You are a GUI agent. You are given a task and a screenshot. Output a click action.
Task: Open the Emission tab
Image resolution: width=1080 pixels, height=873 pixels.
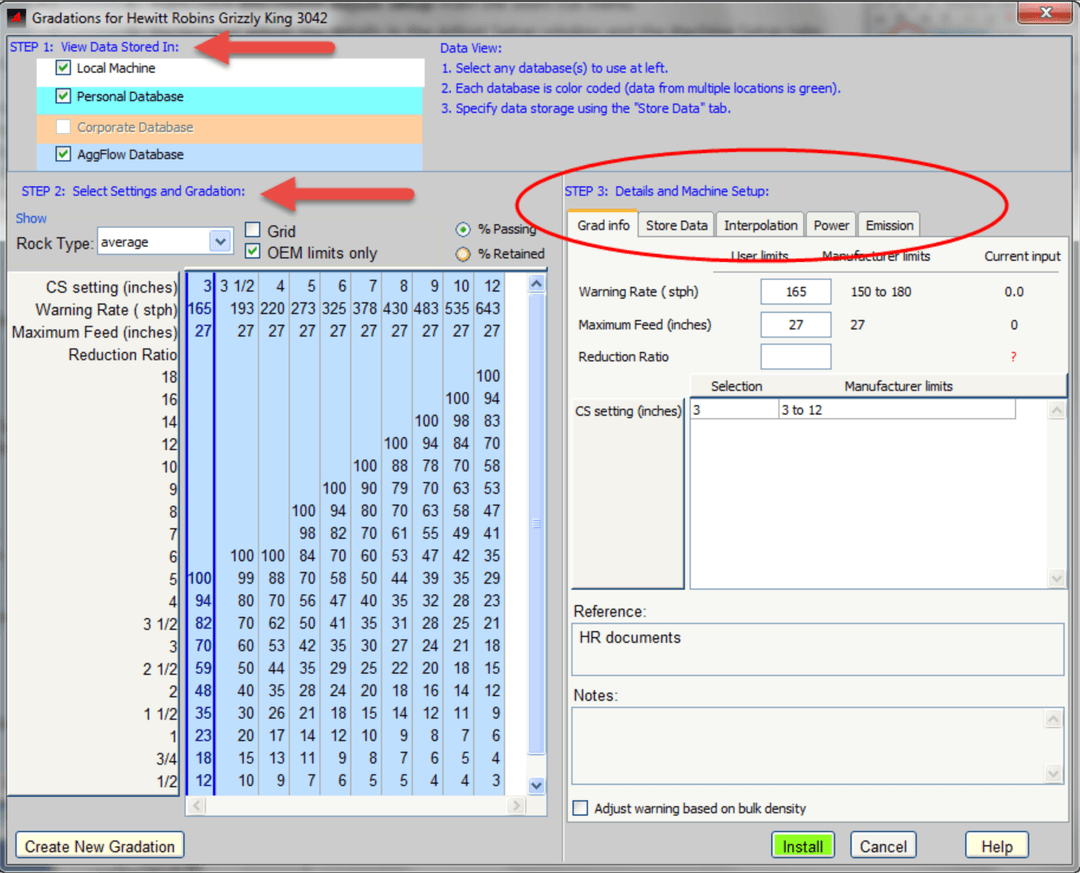click(889, 225)
